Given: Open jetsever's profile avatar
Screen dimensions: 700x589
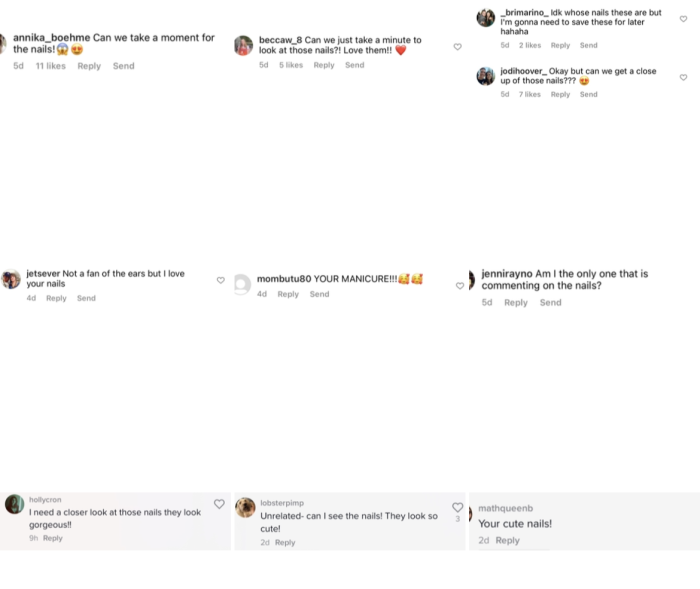Looking at the screenshot, I should (11, 280).
